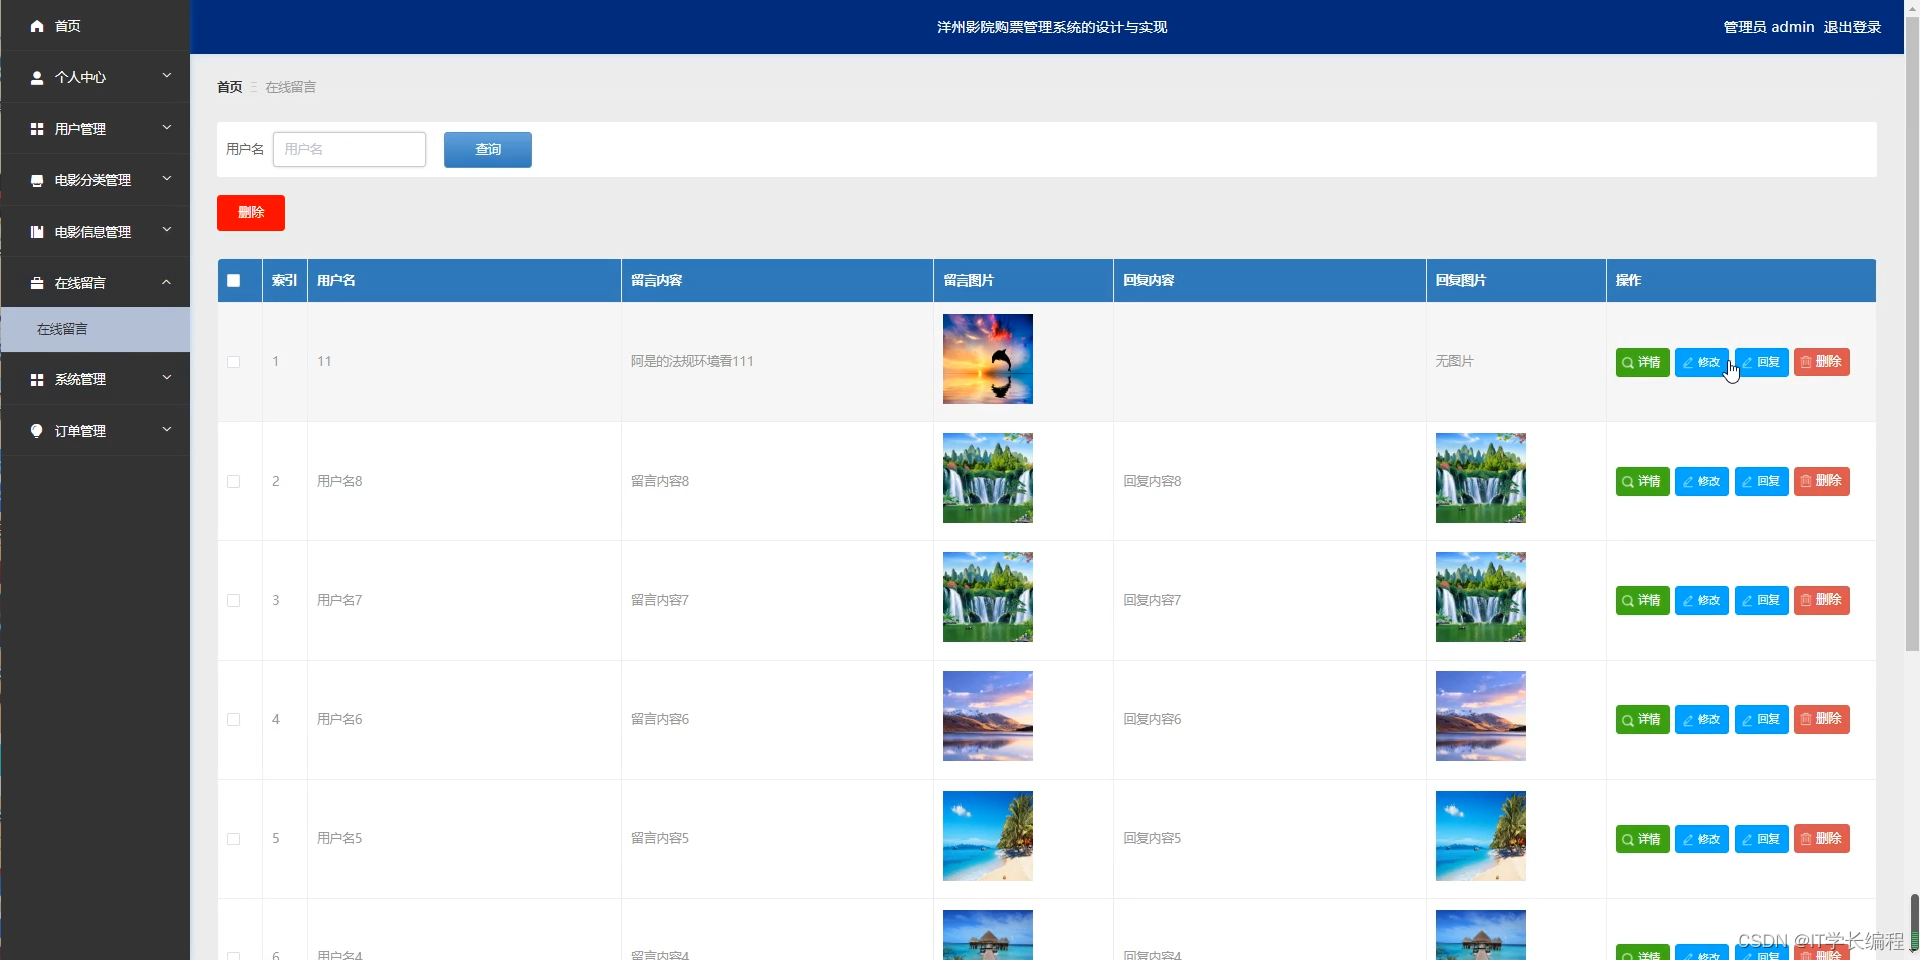
Task: Click the icon beside 电影信息管理
Action: click(37, 232)
